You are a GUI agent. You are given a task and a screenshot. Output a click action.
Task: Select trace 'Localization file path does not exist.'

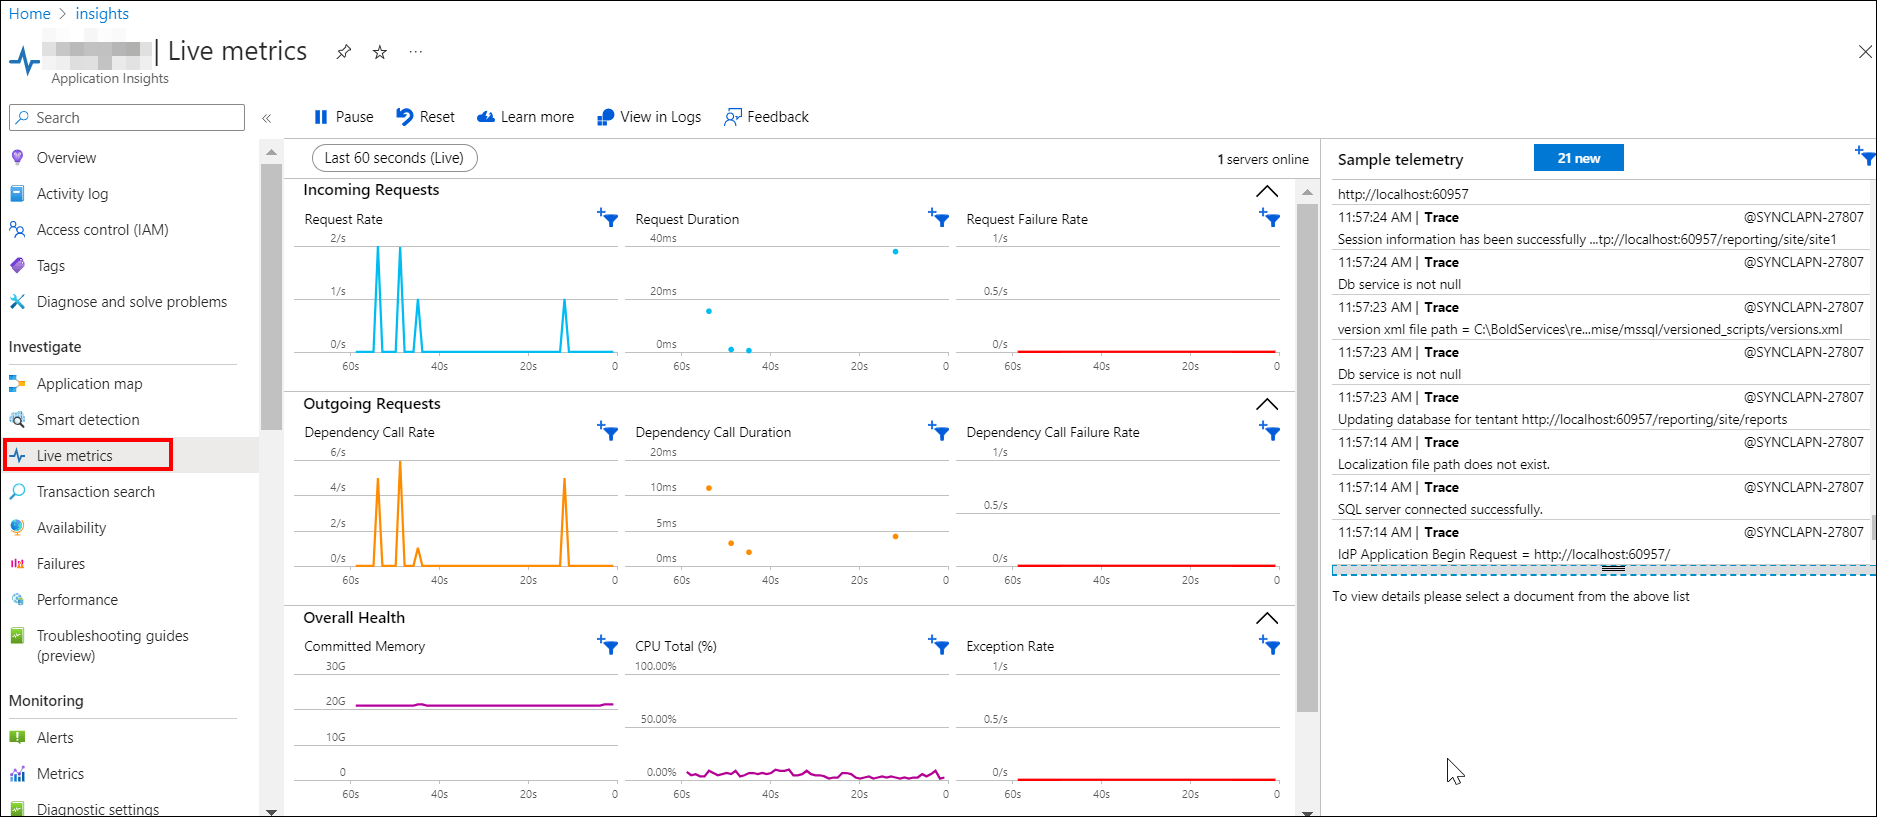click(x=1601, y=453)
